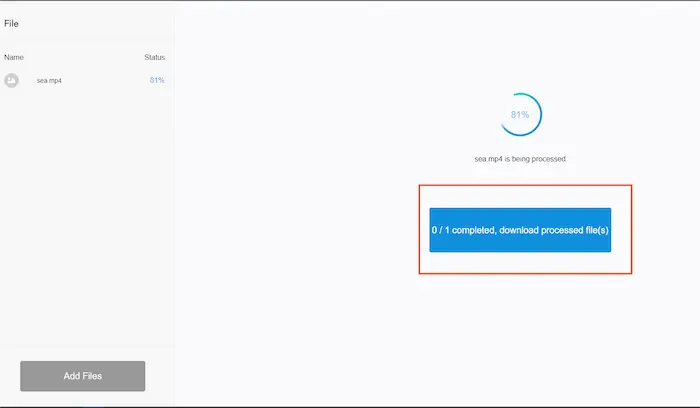
Task: Click the File panel heading
Action: coord(12,22)
